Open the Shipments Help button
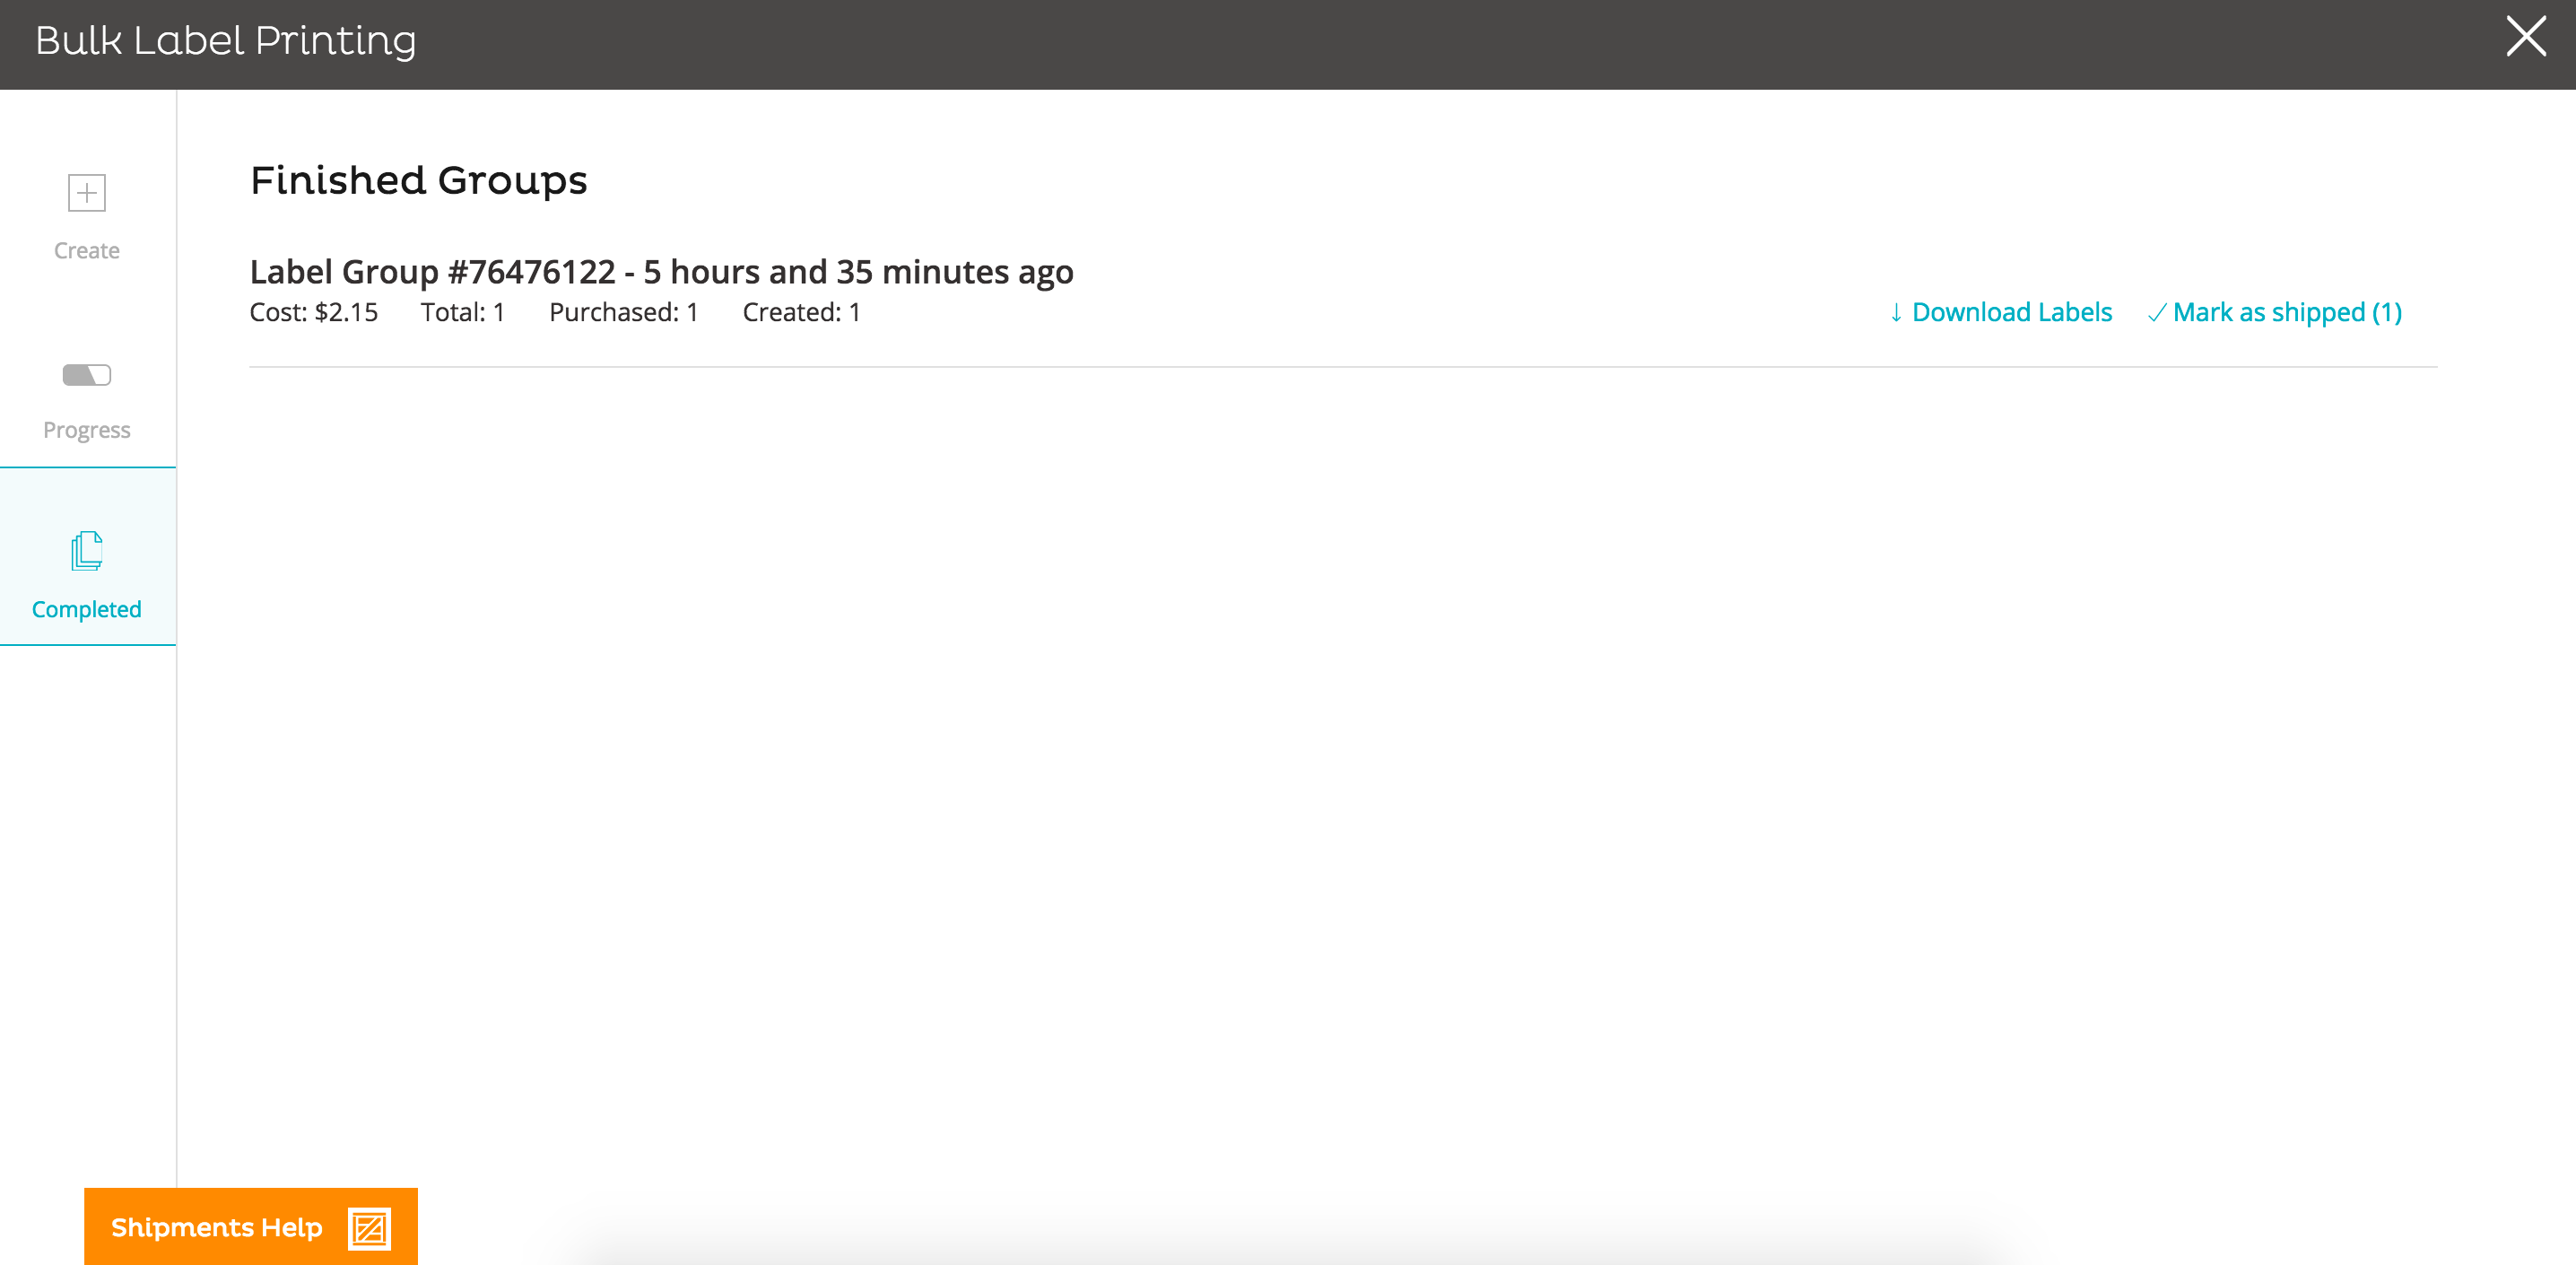 coord(217,1227)
